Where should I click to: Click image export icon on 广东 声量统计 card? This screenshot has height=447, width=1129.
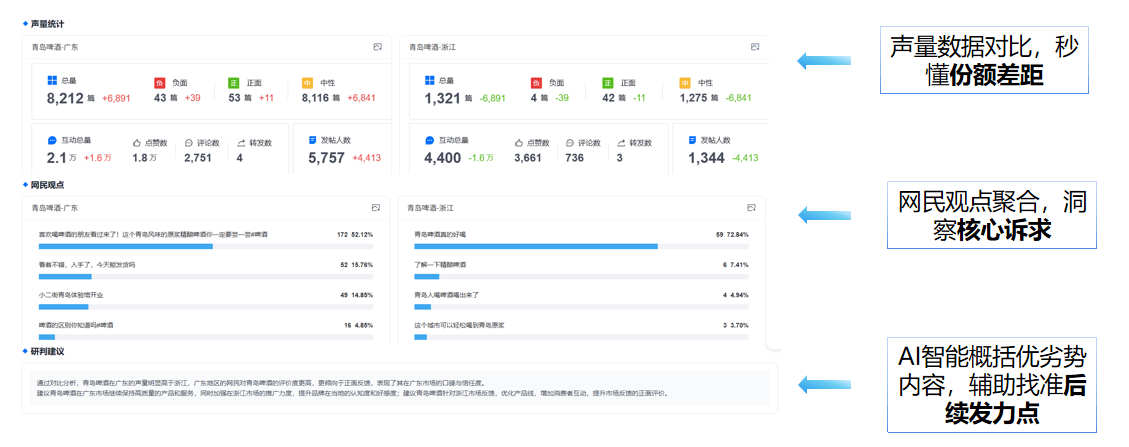377,47
